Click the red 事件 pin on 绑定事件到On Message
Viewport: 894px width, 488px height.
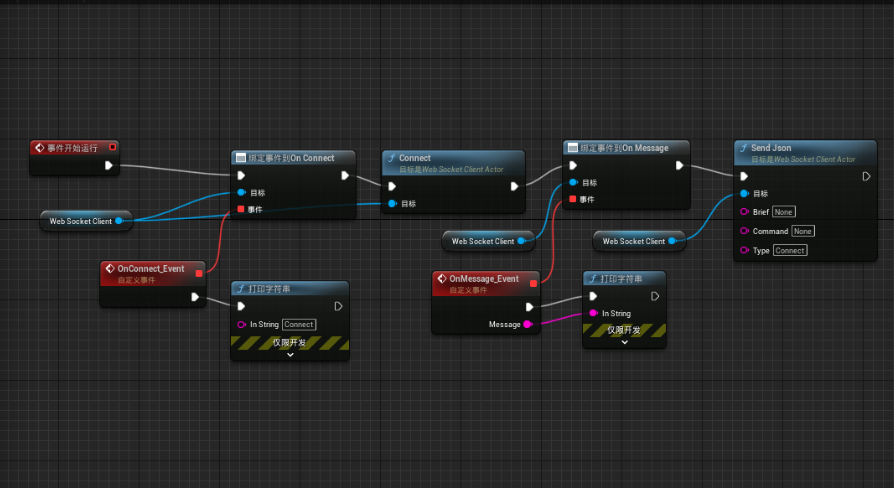pyautogui.click(x=572, y=199)
